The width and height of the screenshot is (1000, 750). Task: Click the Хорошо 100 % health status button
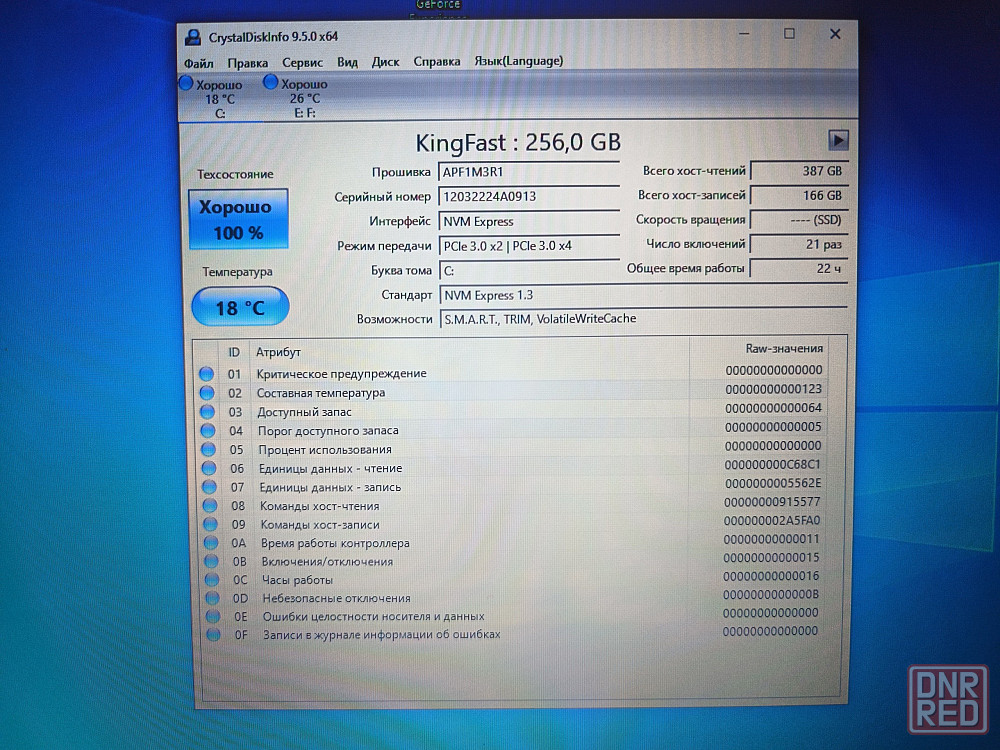click(x=238, y=219)
